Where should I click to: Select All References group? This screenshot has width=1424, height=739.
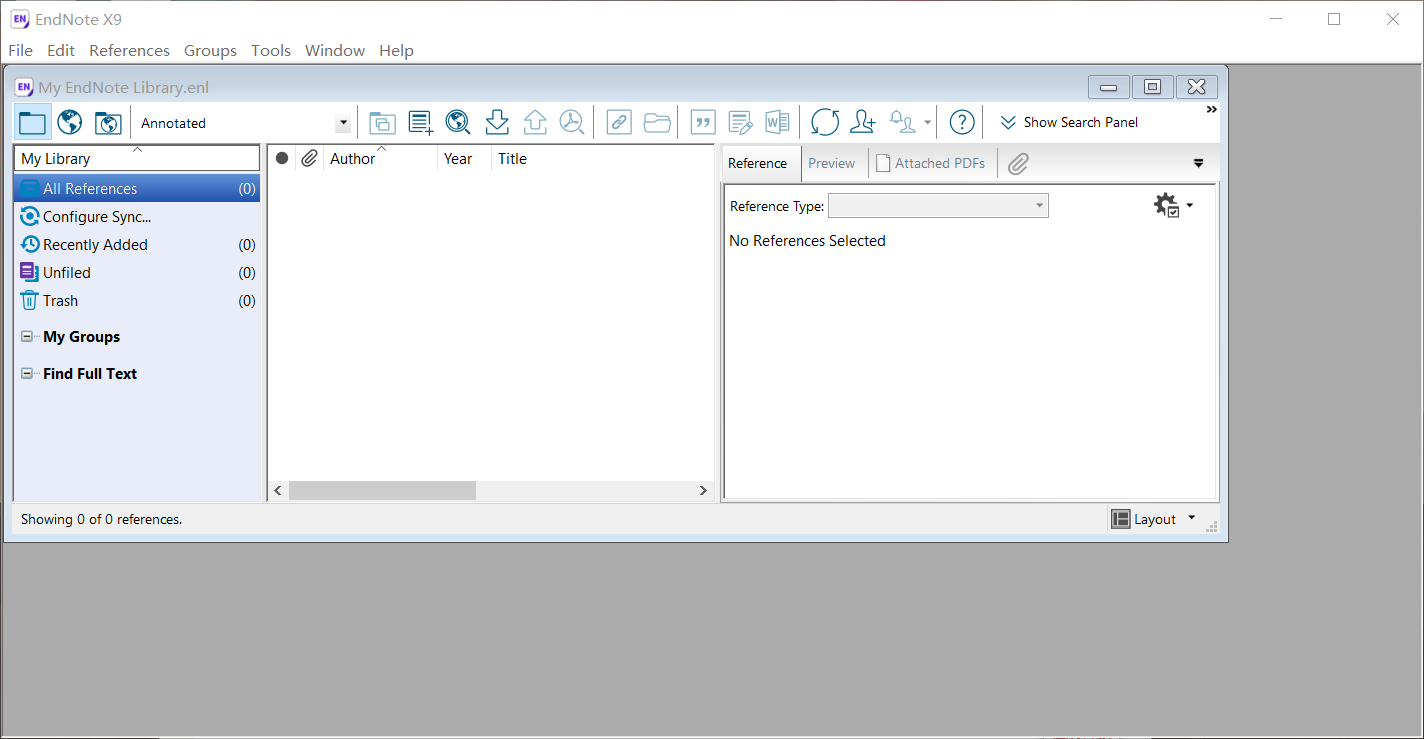pos(137,188)
